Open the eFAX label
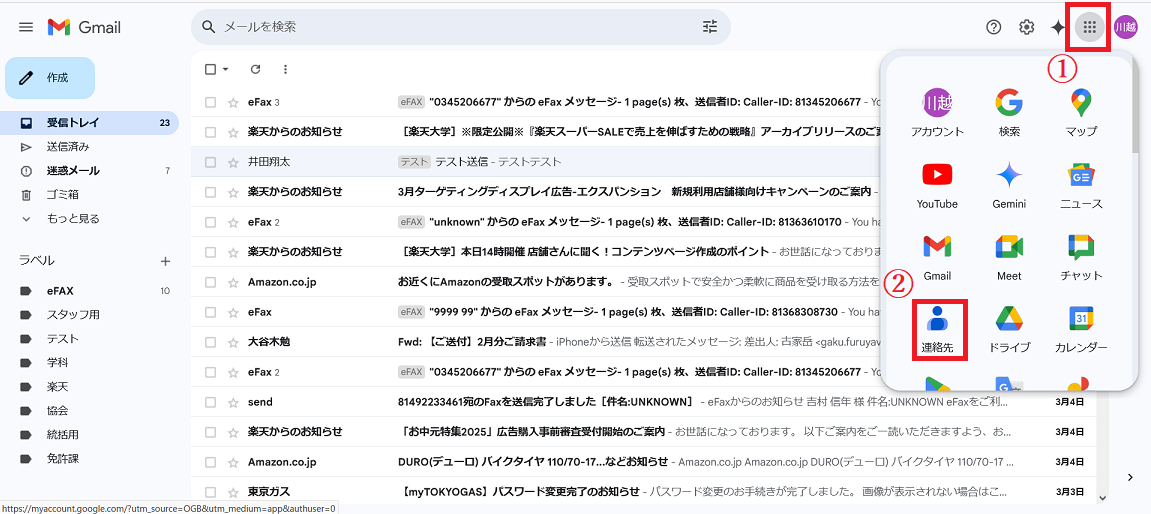The height and width of the screenshot is (514, 1151). coord(60,291)
